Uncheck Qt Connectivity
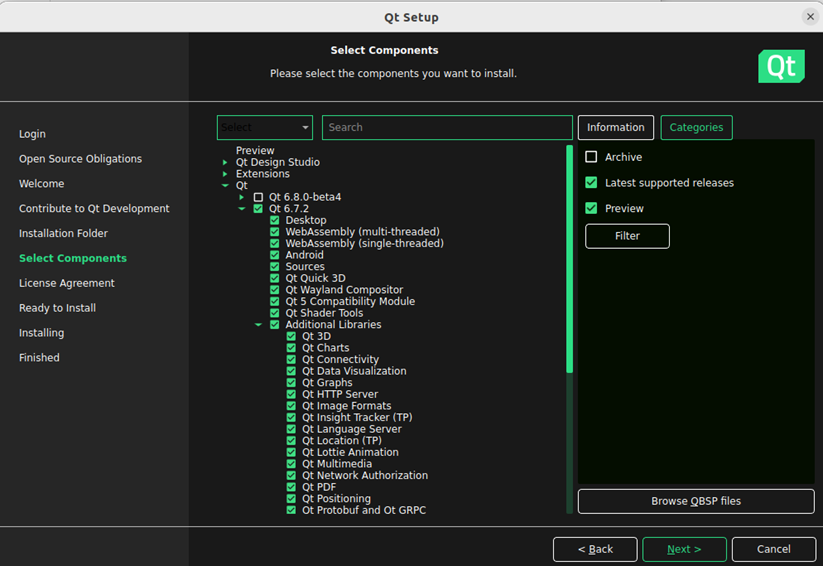823x566 pixels. click(x=291, y=360)
